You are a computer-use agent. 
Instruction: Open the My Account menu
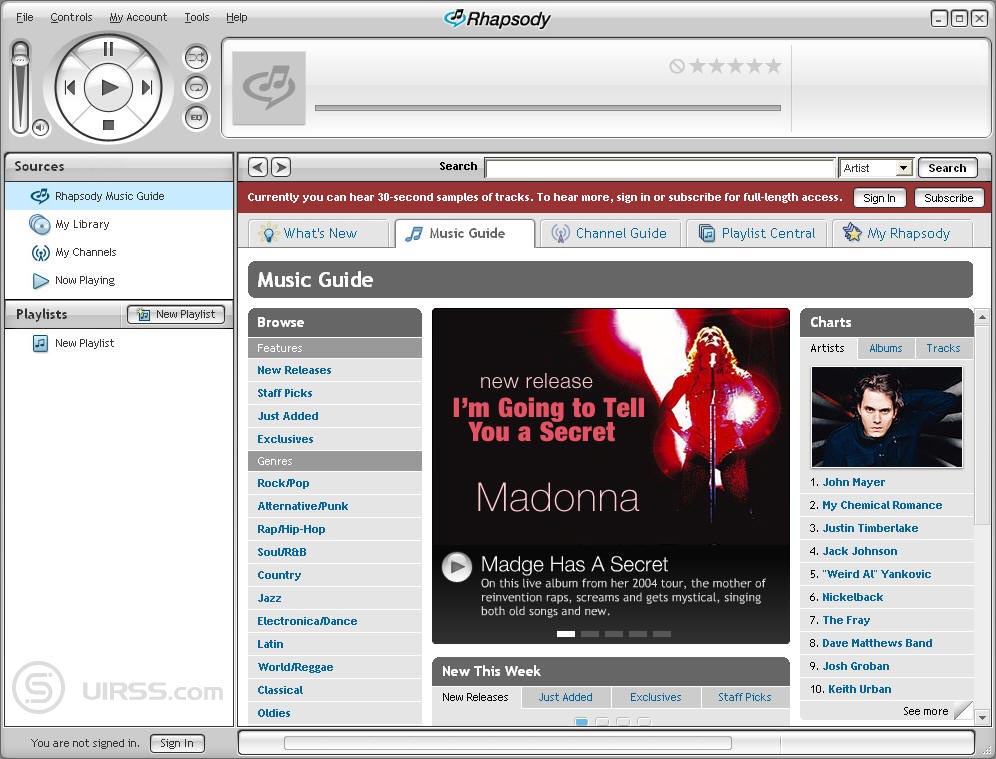coord(138,17)
